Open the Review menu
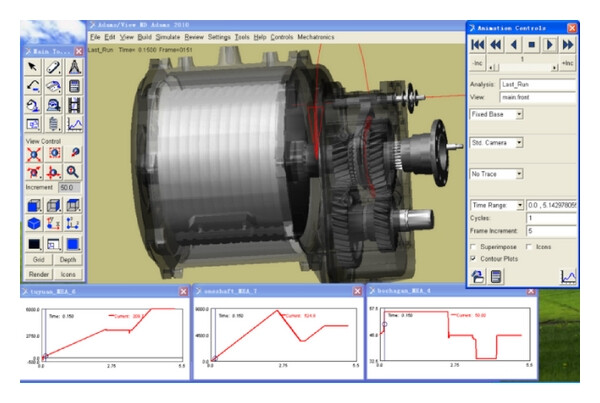Viewport: 600px width, 403px height. 194,37
